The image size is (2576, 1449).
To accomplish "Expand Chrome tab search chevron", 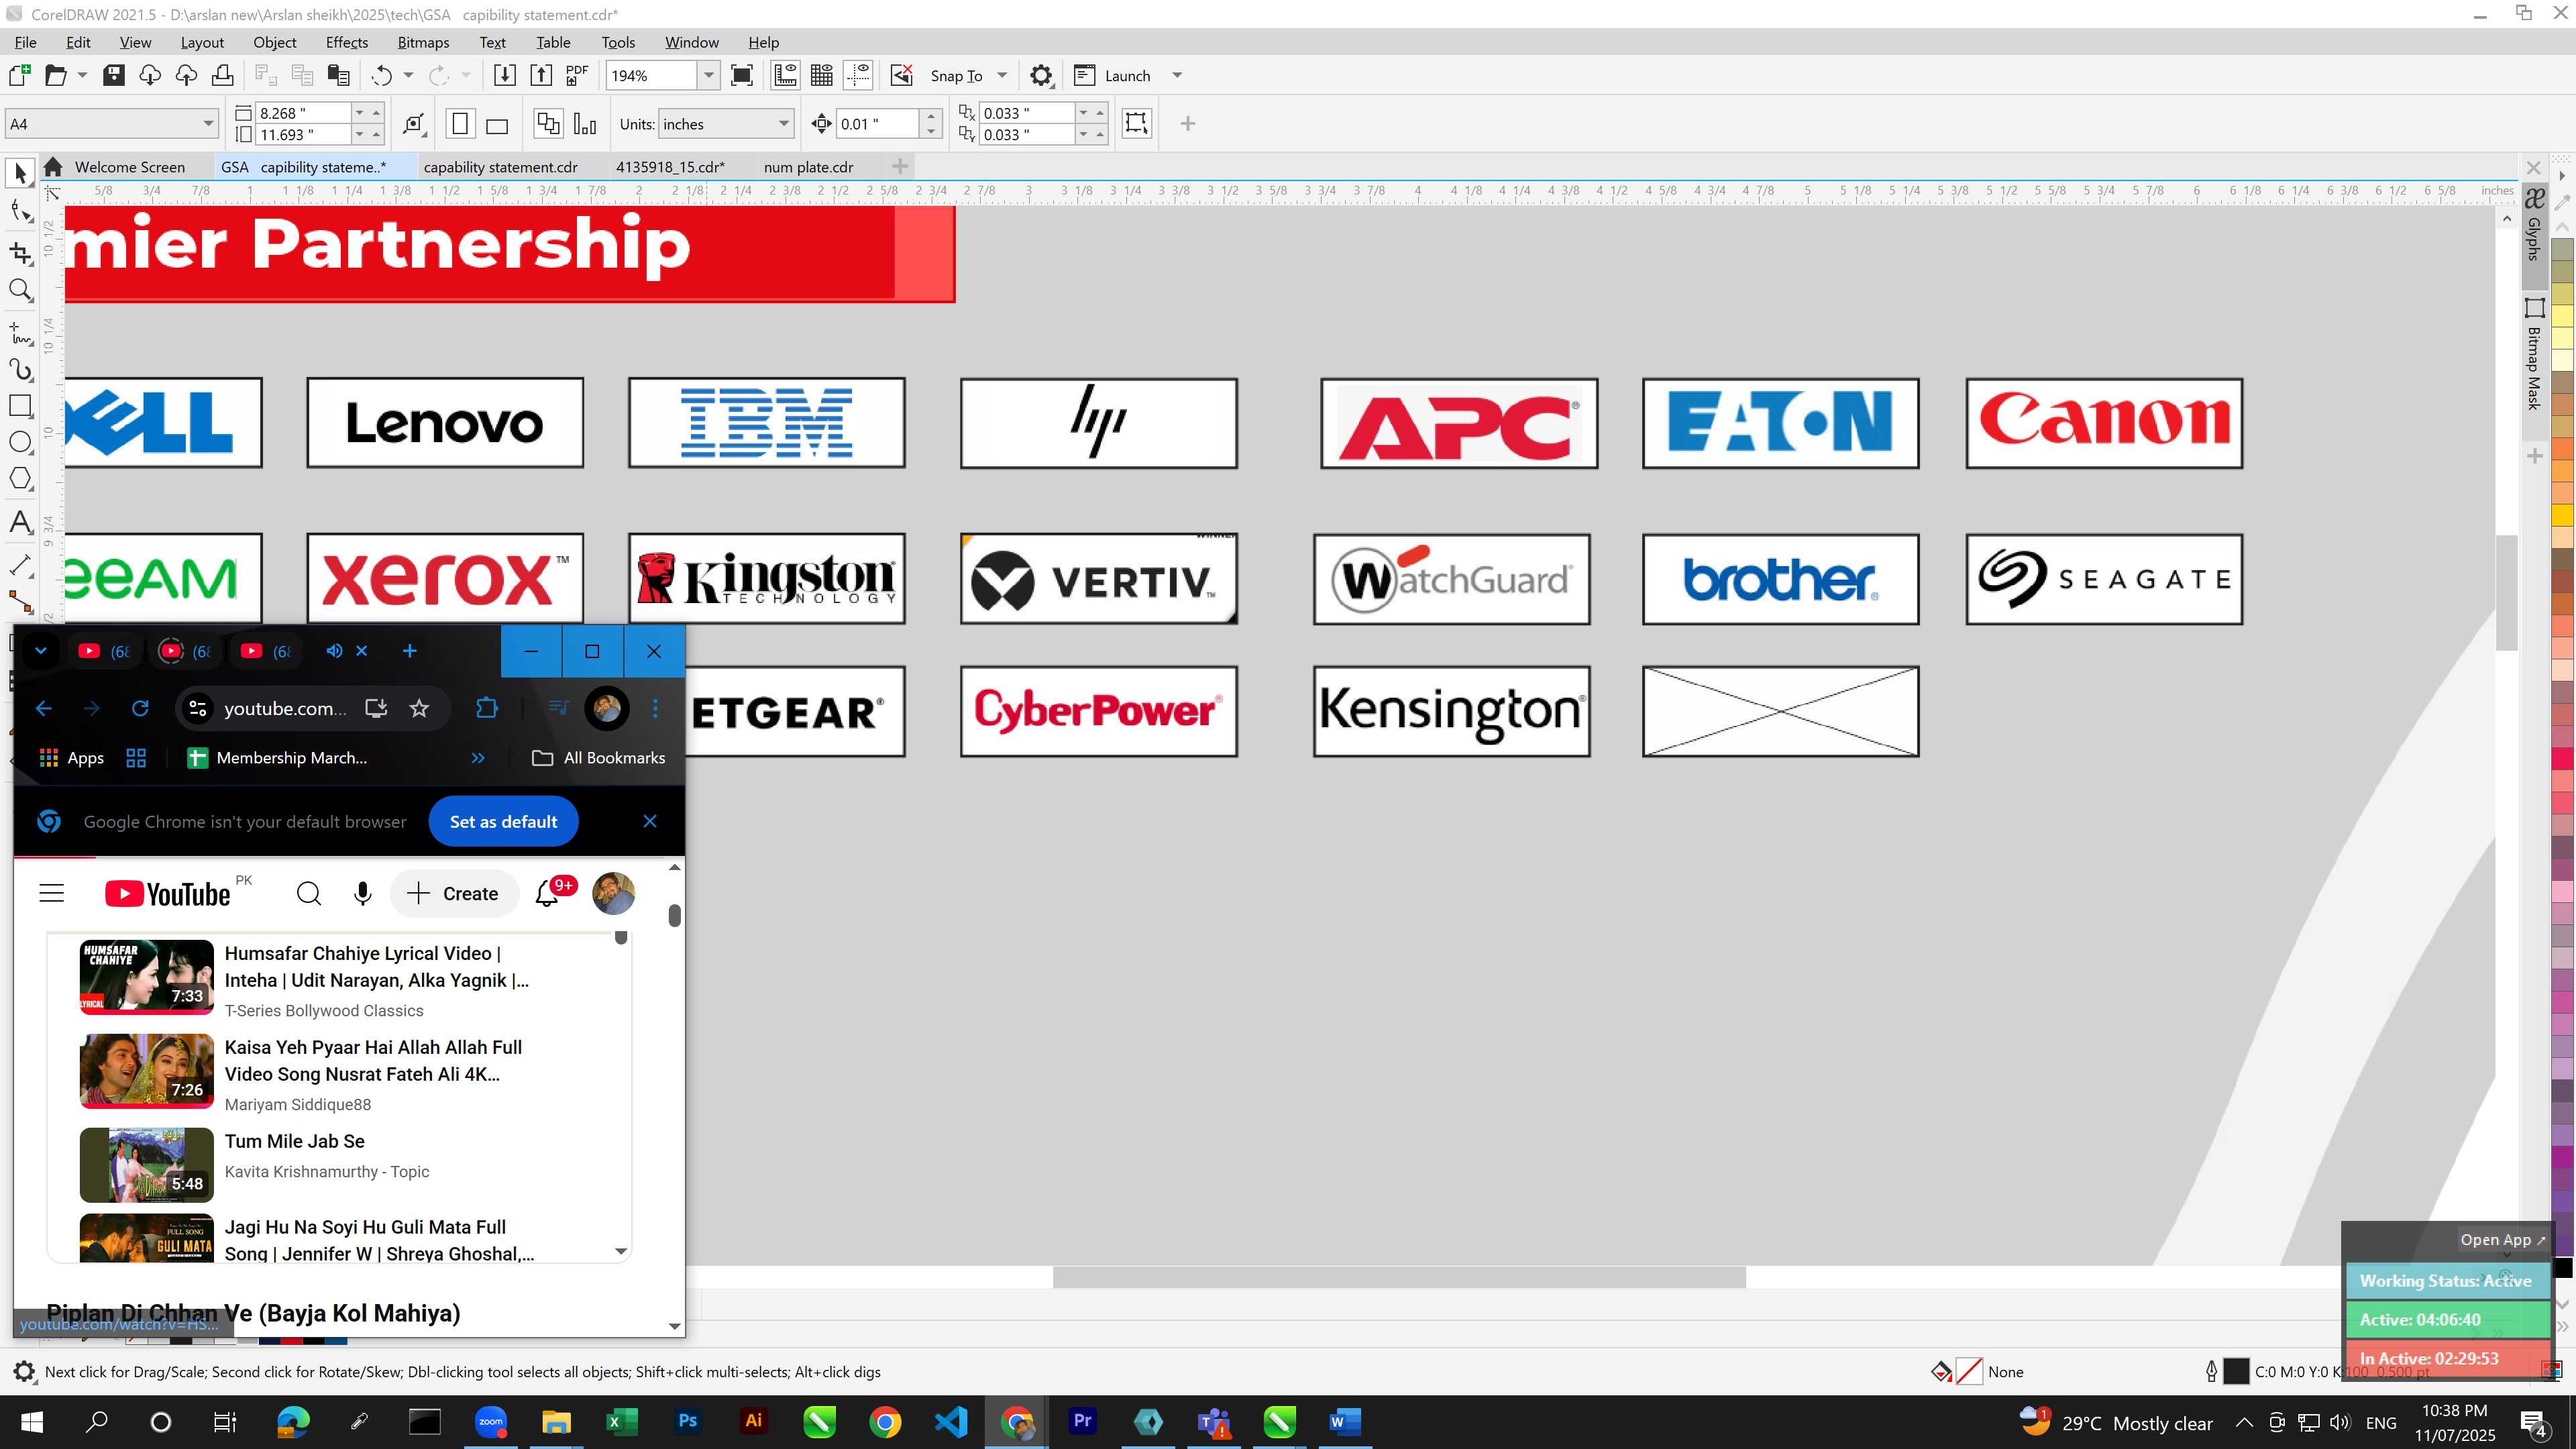I will tap(41, 651).
